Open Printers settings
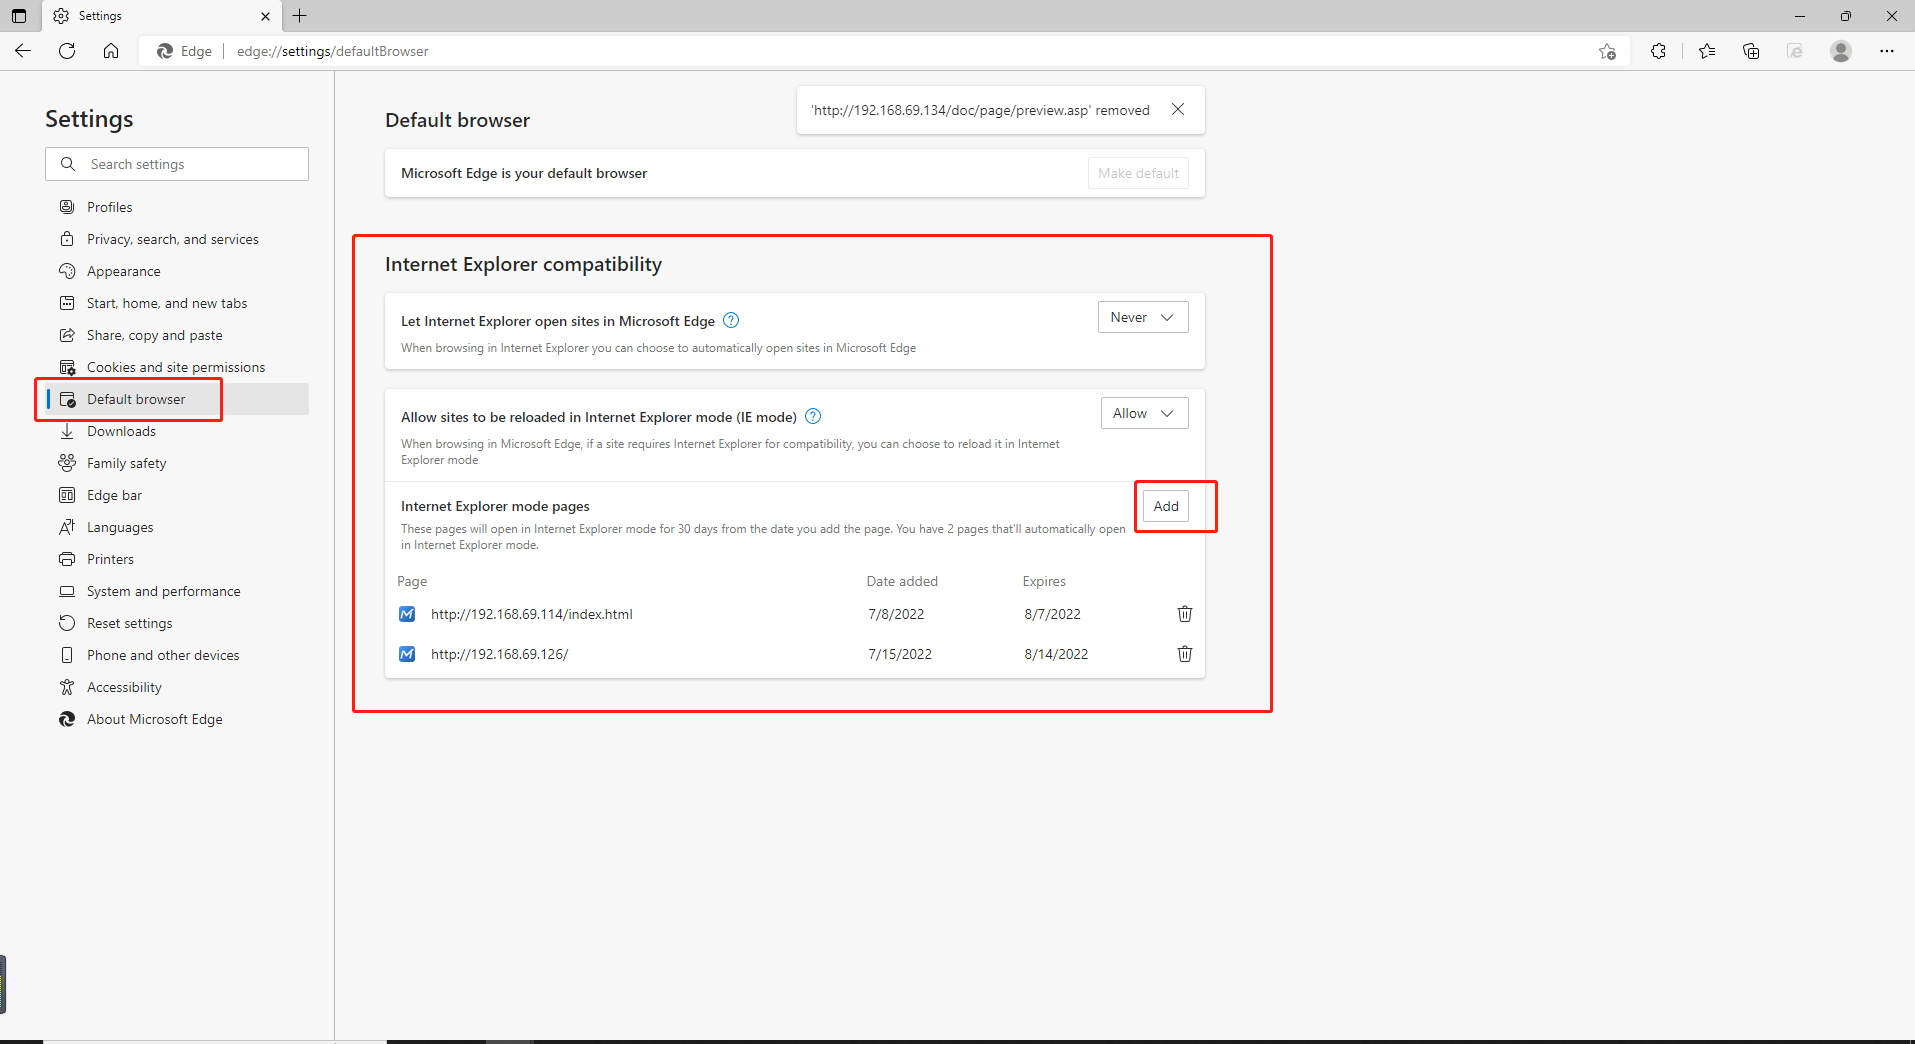The image size is (1915, 1044). pyautogui.click(x=178, y=559)
